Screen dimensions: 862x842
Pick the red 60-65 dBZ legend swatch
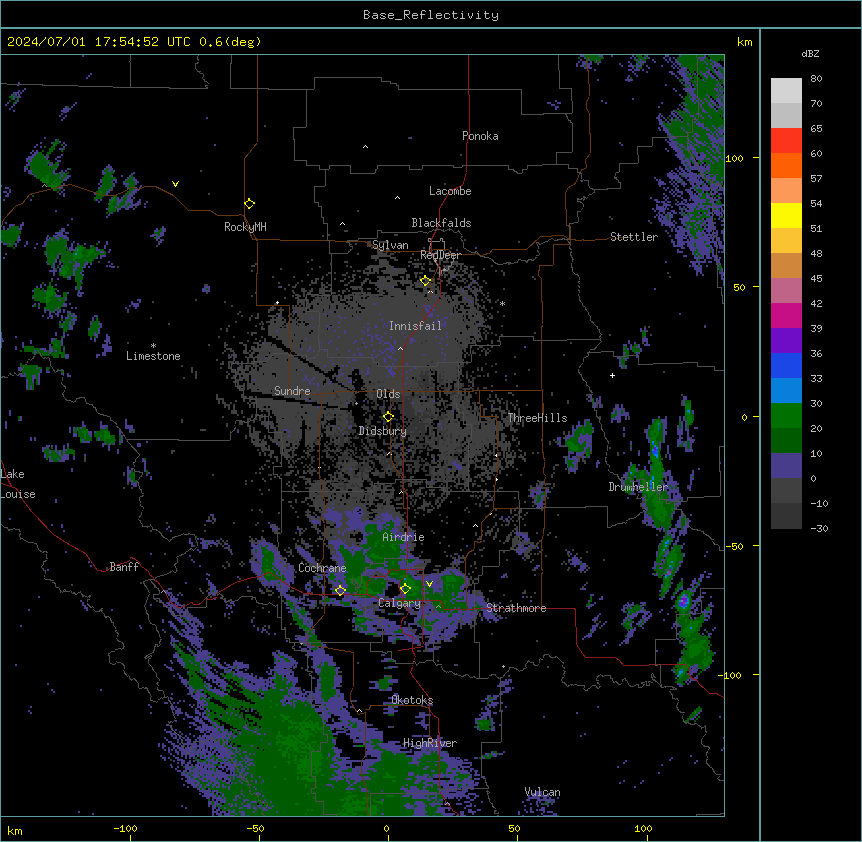pyautogui.click(x=786, y=140)
